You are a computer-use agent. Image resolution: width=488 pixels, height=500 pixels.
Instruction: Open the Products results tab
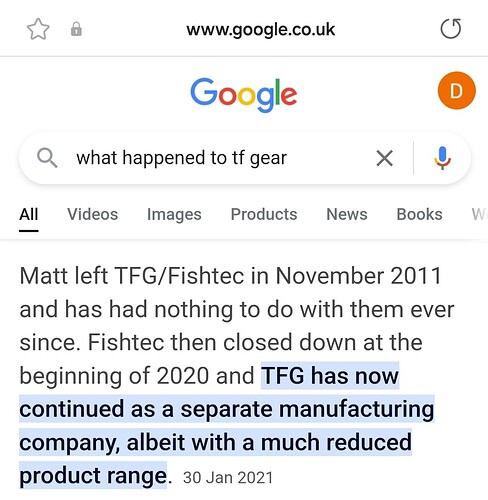[264, 214]
